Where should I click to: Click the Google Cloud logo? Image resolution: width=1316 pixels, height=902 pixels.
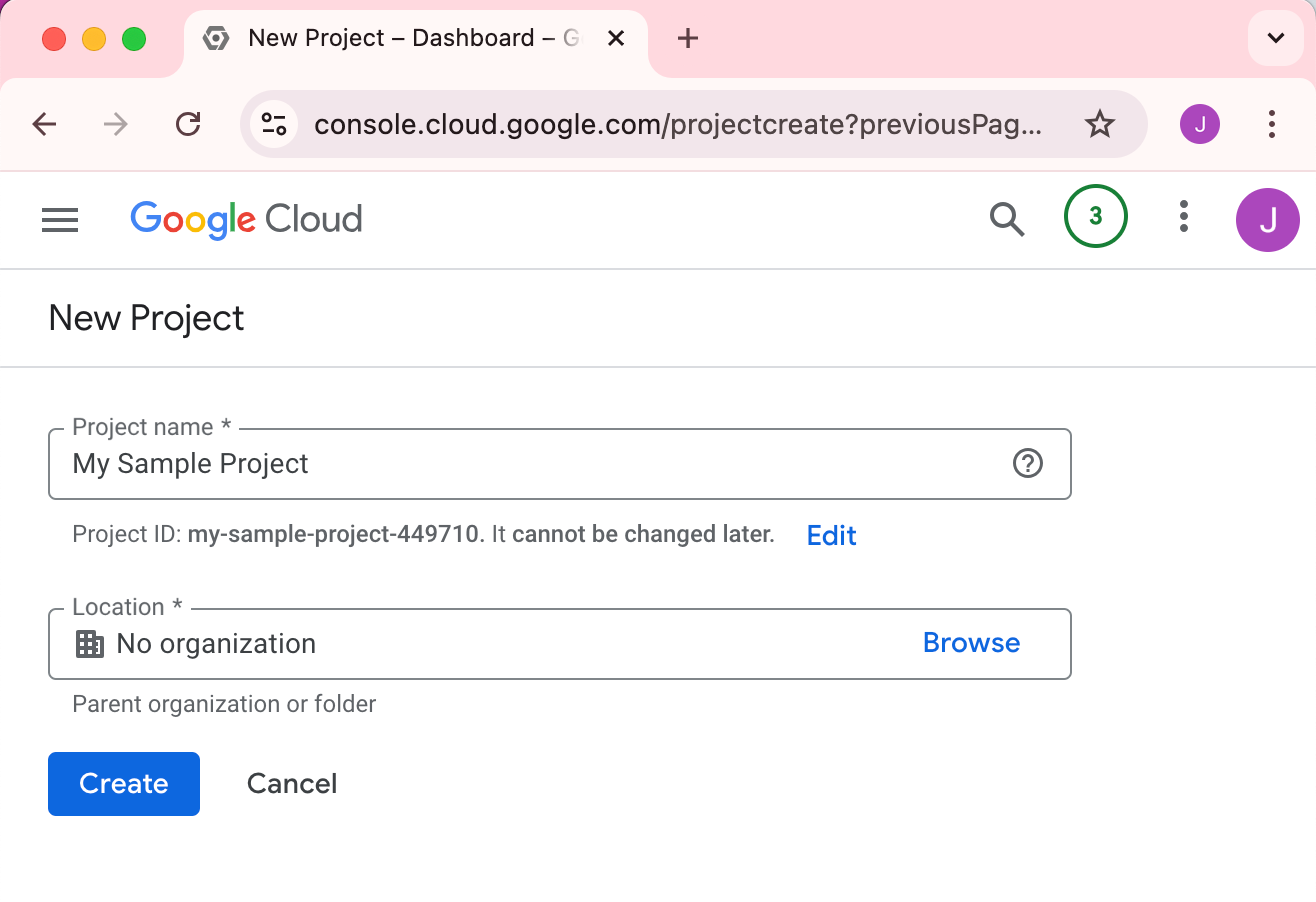coord(246,220)
